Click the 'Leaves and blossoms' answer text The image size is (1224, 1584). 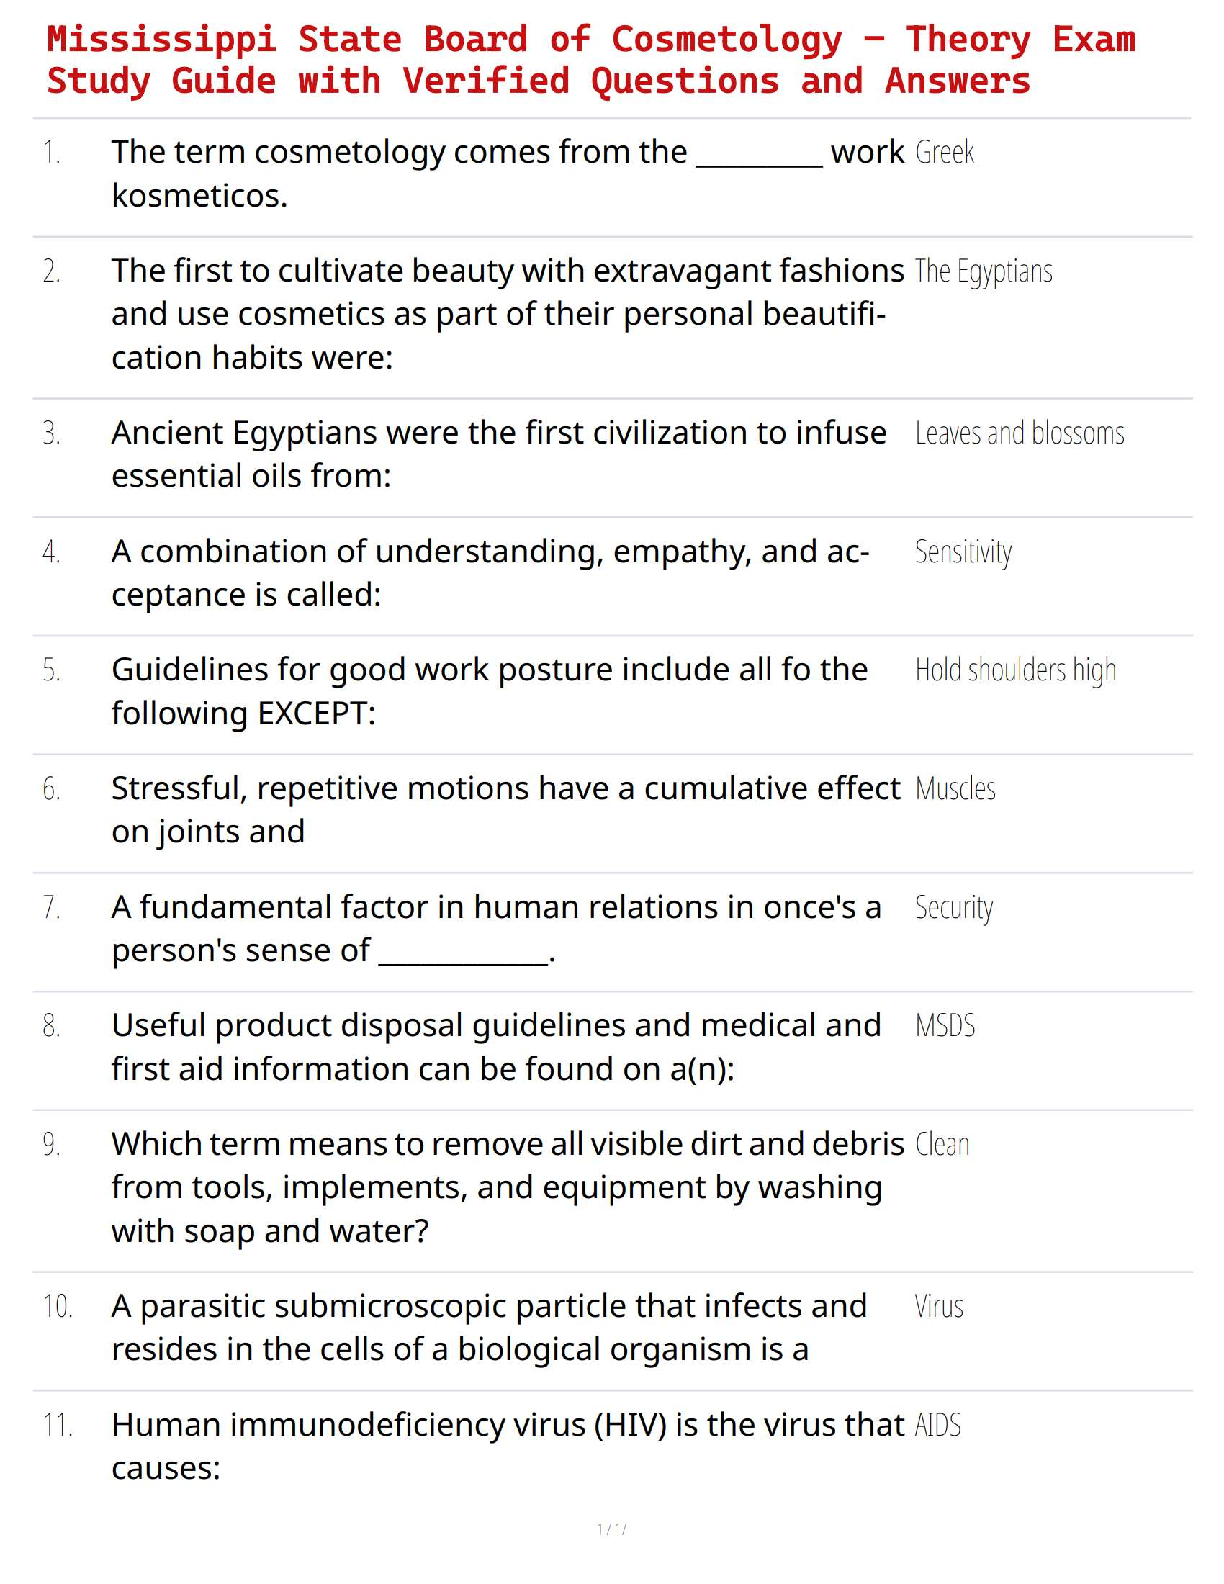pos(1019,433)
